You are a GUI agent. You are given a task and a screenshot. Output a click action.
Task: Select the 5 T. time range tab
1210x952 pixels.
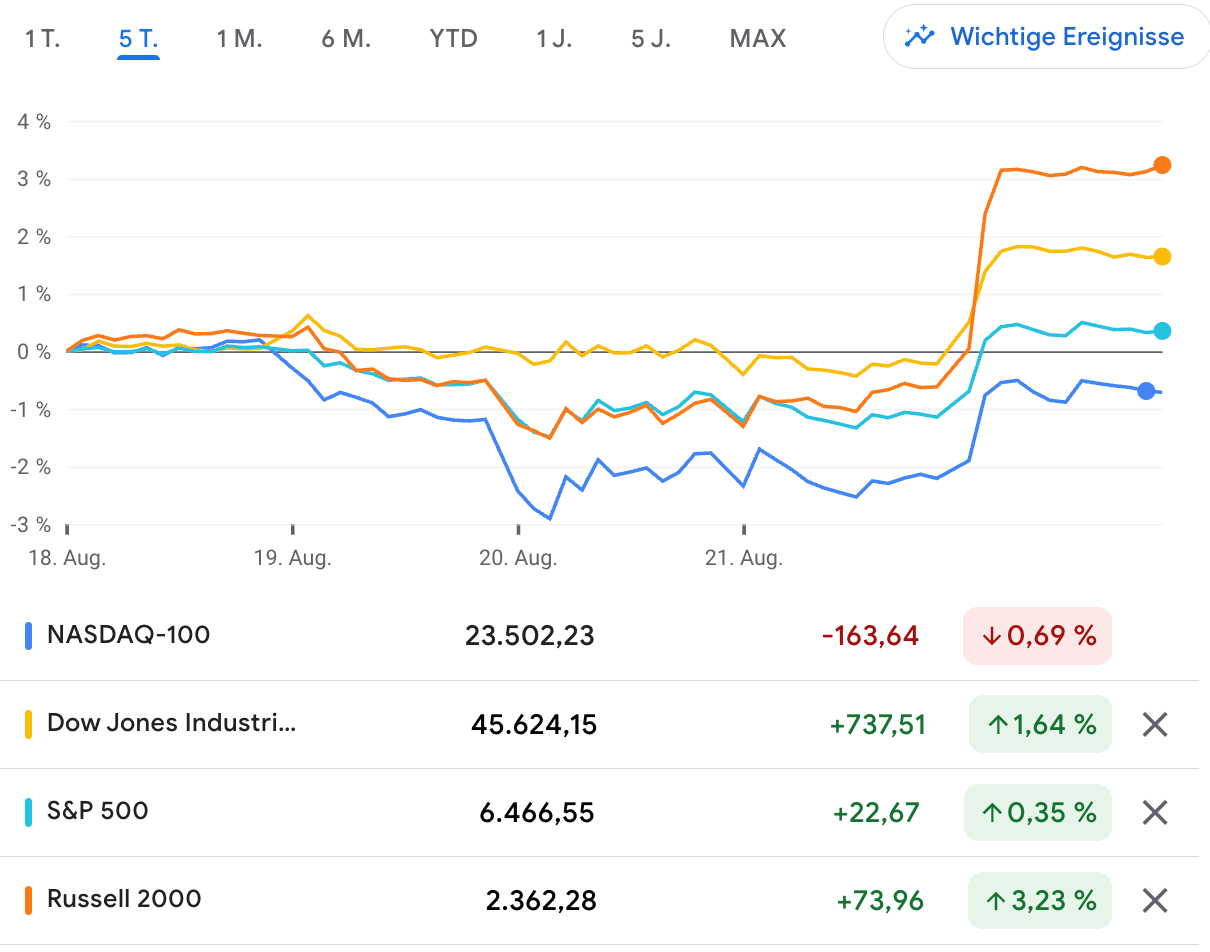(139, 39)
